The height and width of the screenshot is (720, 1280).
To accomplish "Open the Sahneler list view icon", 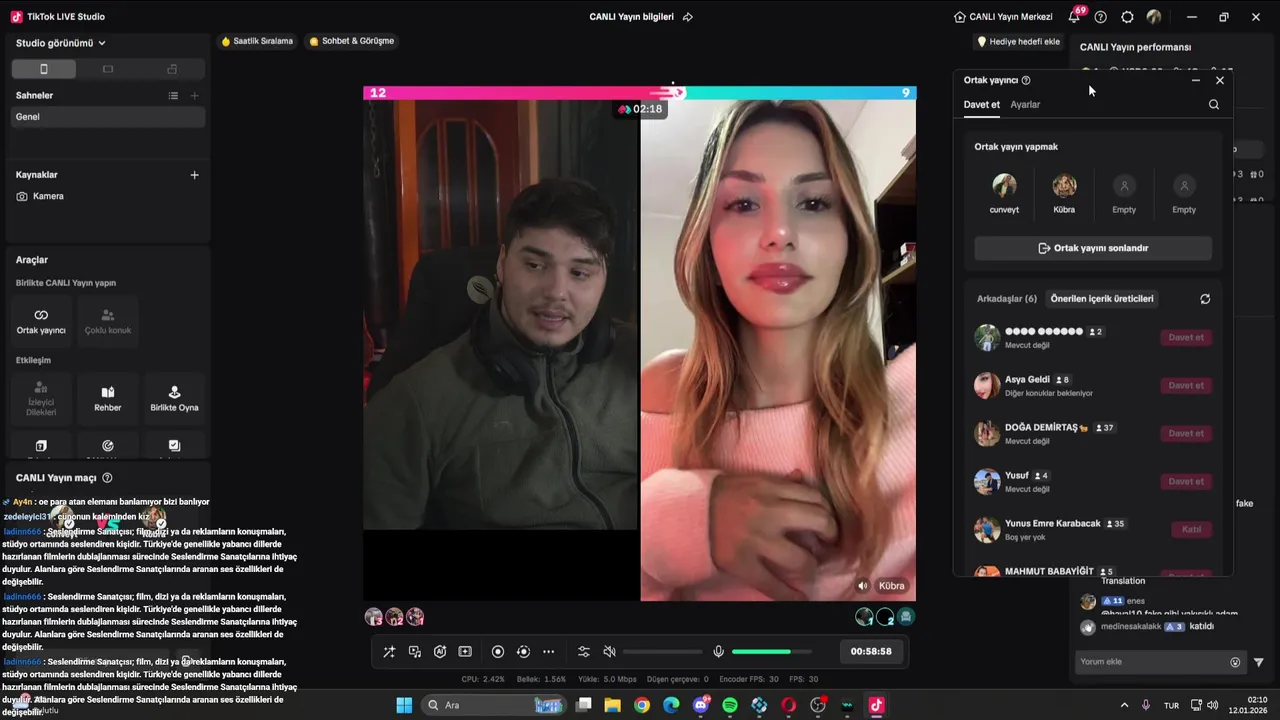I will pos(173,96).
